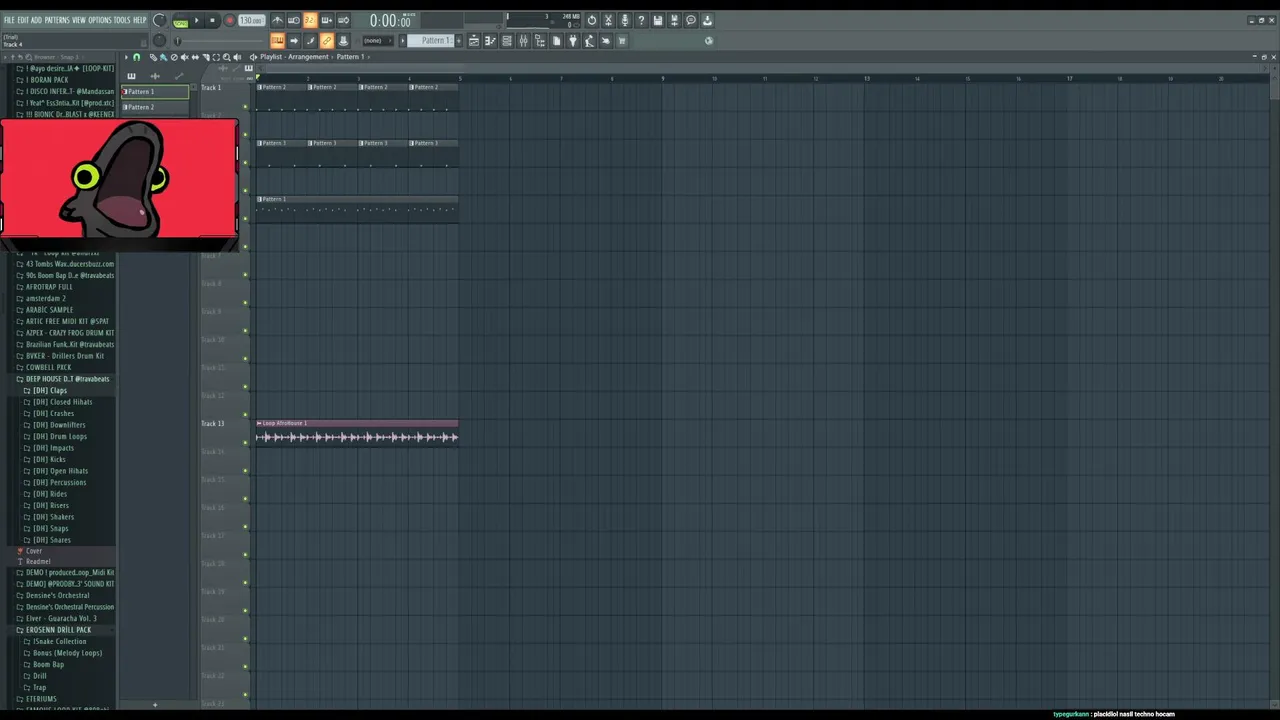This screenshot has height=720, width=1280.
Task: Toggle the recording countdown
Action: click(x=310, y=20)
